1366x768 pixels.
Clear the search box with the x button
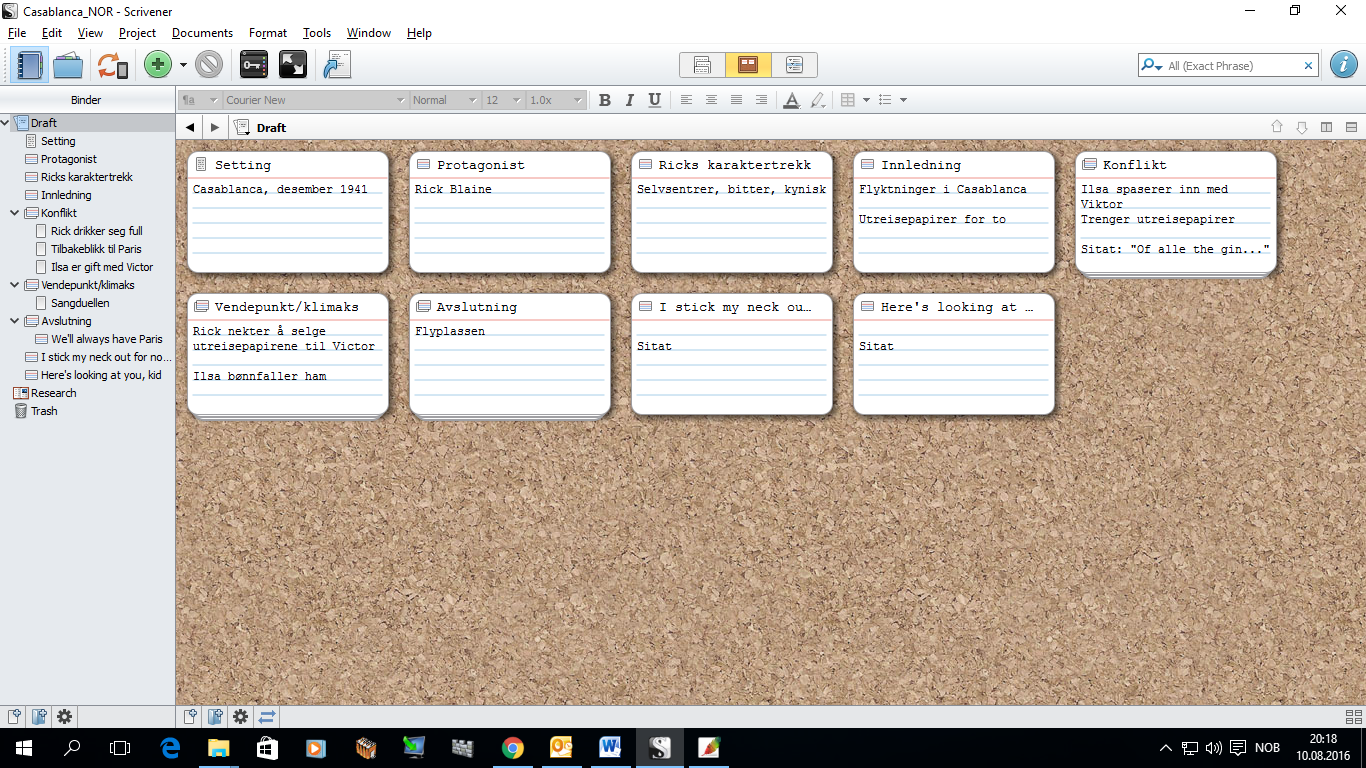(x=1308, y=65)
